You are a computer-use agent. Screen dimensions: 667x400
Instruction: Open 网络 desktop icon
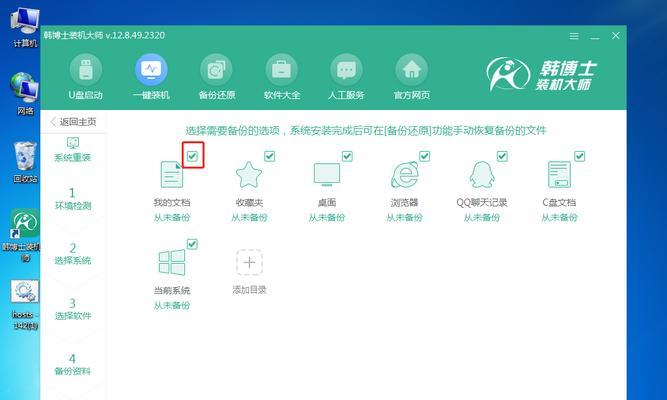click(25, 94)
